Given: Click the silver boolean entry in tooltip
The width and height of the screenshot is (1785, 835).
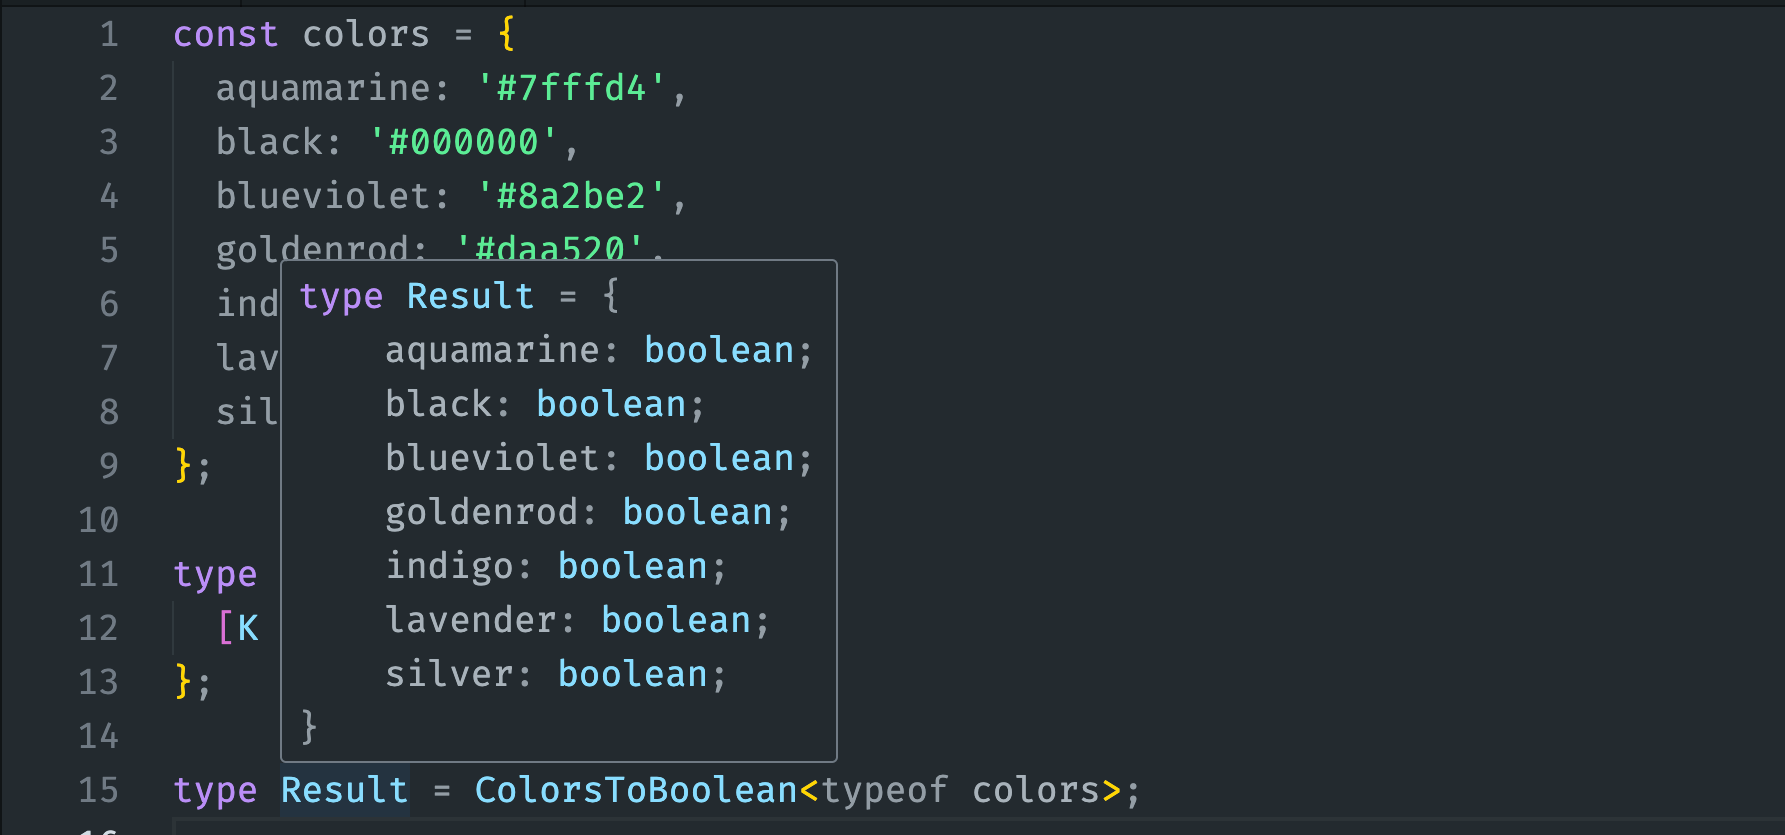Looking at the screenshot, I should 555,675.
